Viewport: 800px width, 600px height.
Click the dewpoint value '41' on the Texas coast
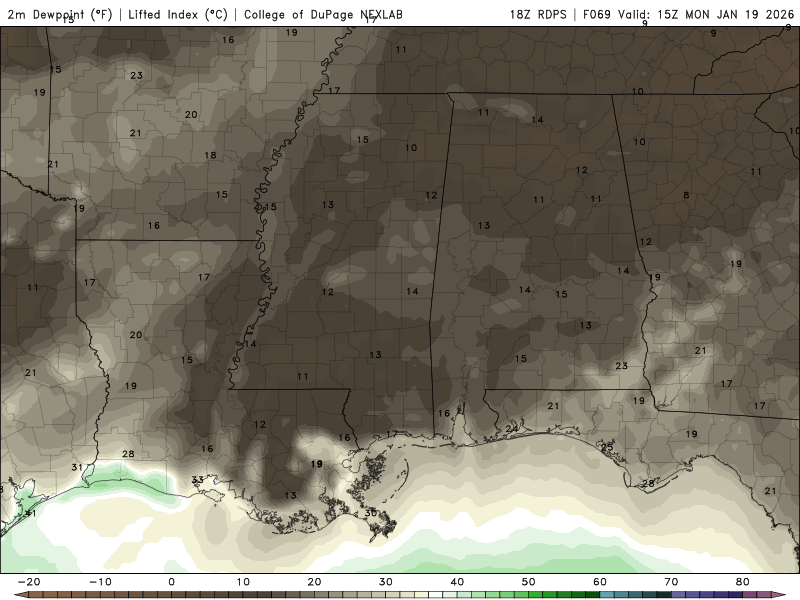pos(31,513)
